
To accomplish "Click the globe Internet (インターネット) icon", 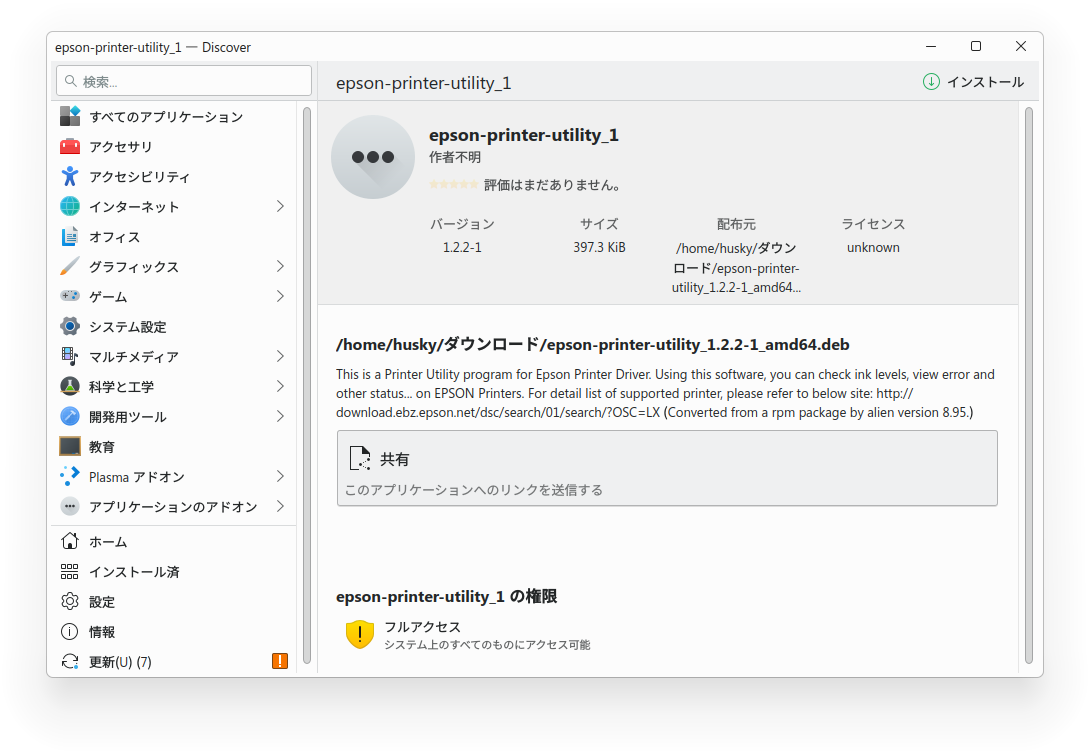I will click(70, 206).
